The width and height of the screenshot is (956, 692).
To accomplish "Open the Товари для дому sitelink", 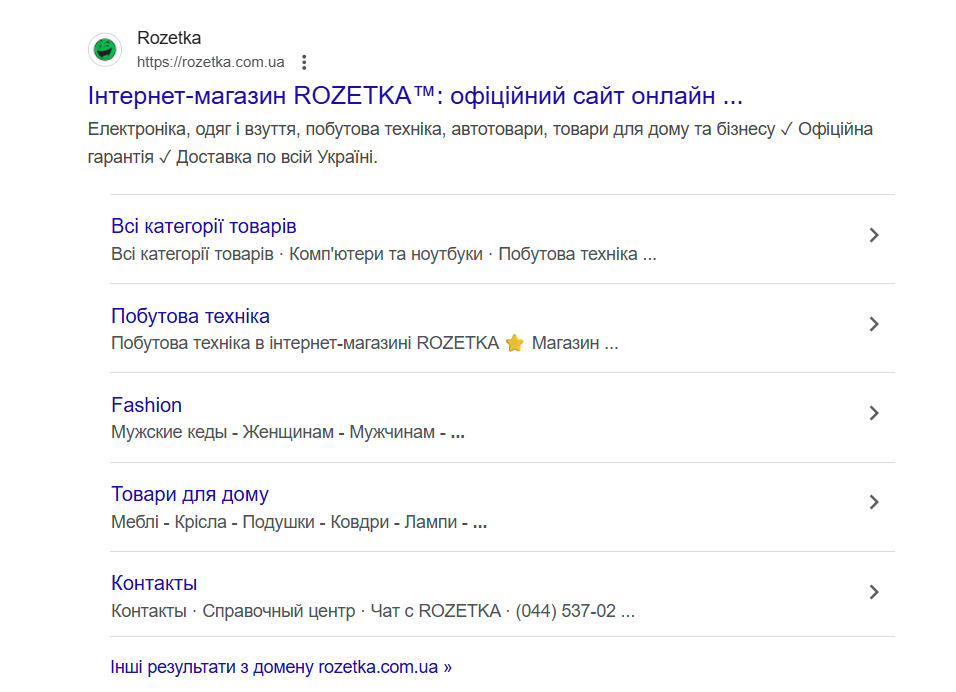I will pyautogui.click(x=190, y=494).
